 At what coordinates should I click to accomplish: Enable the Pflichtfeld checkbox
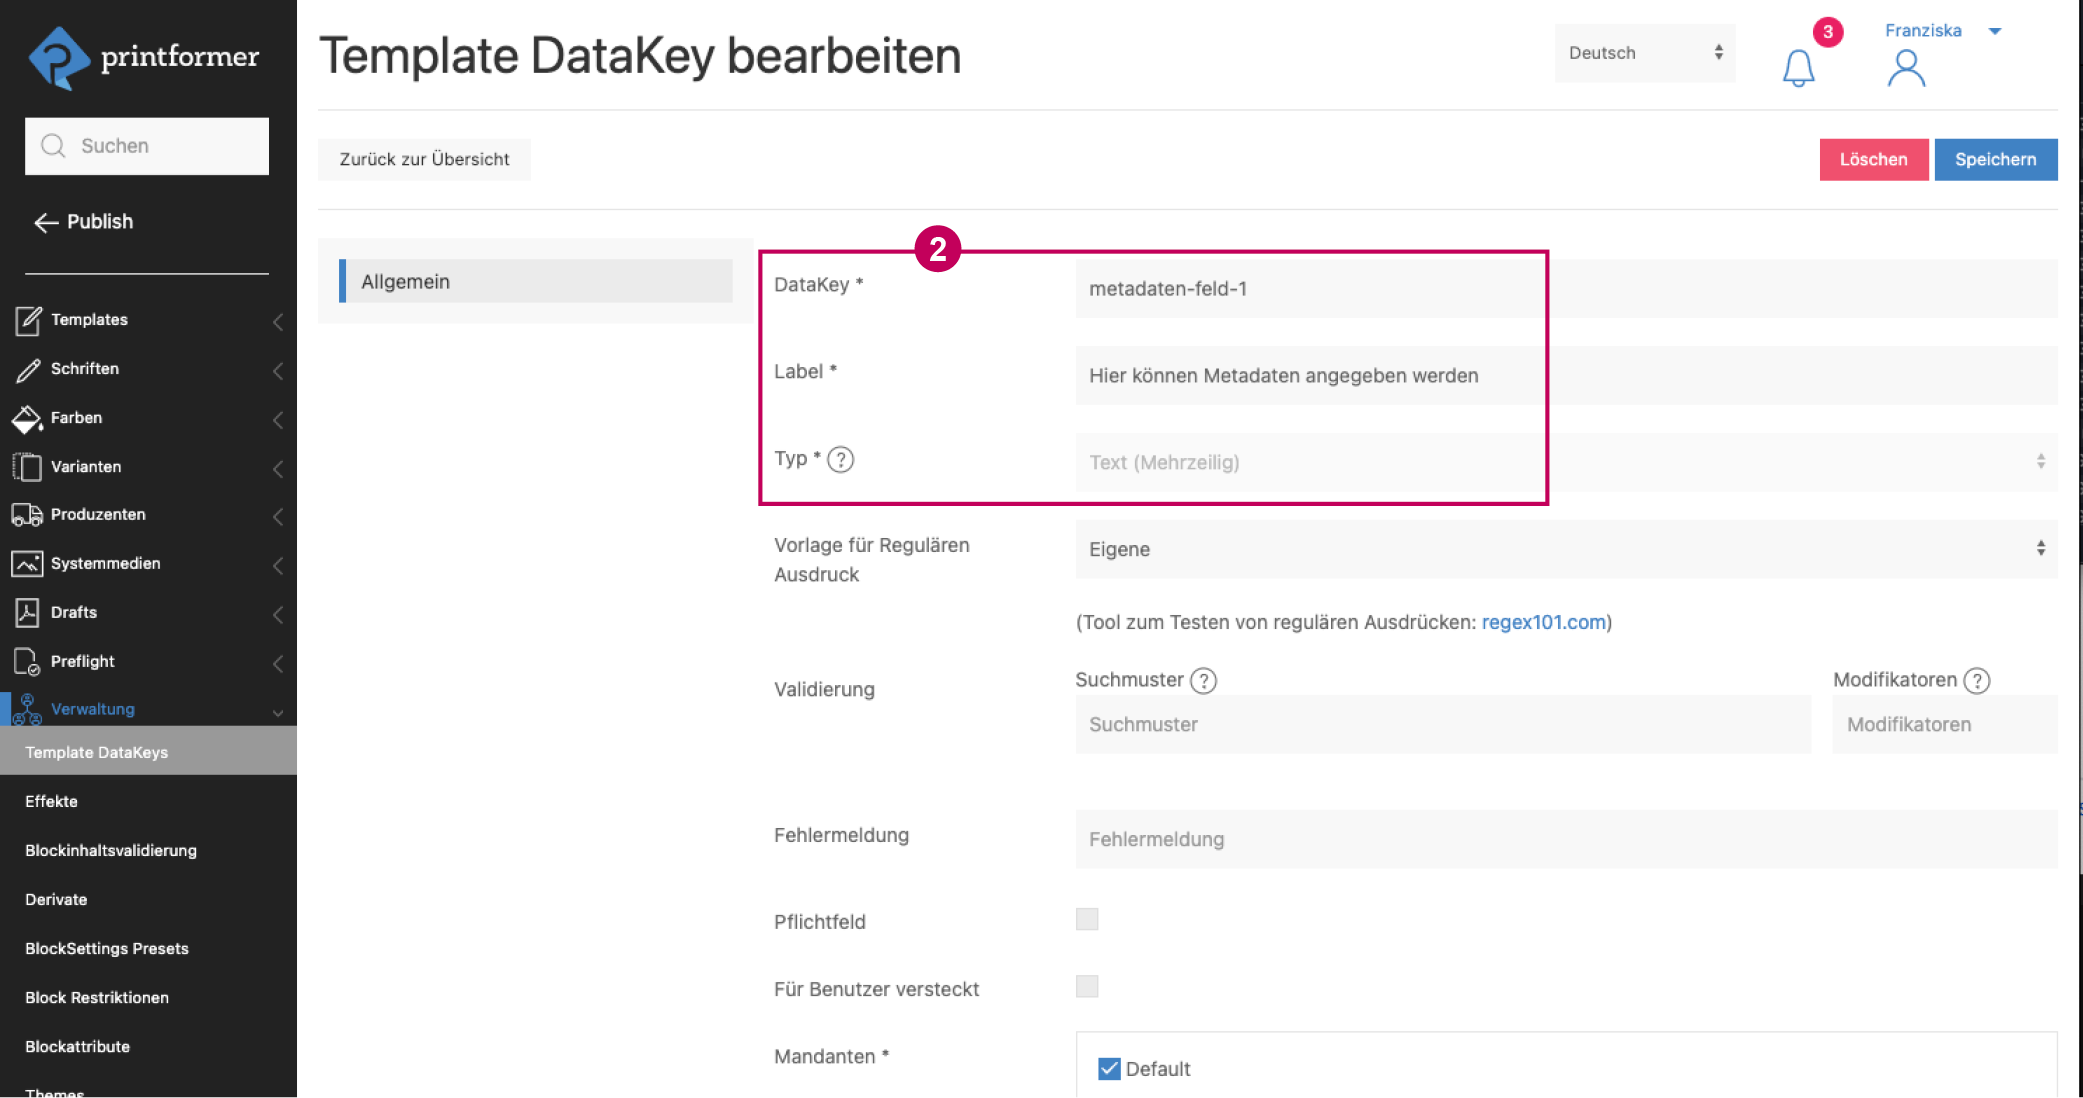point(1087,919)
